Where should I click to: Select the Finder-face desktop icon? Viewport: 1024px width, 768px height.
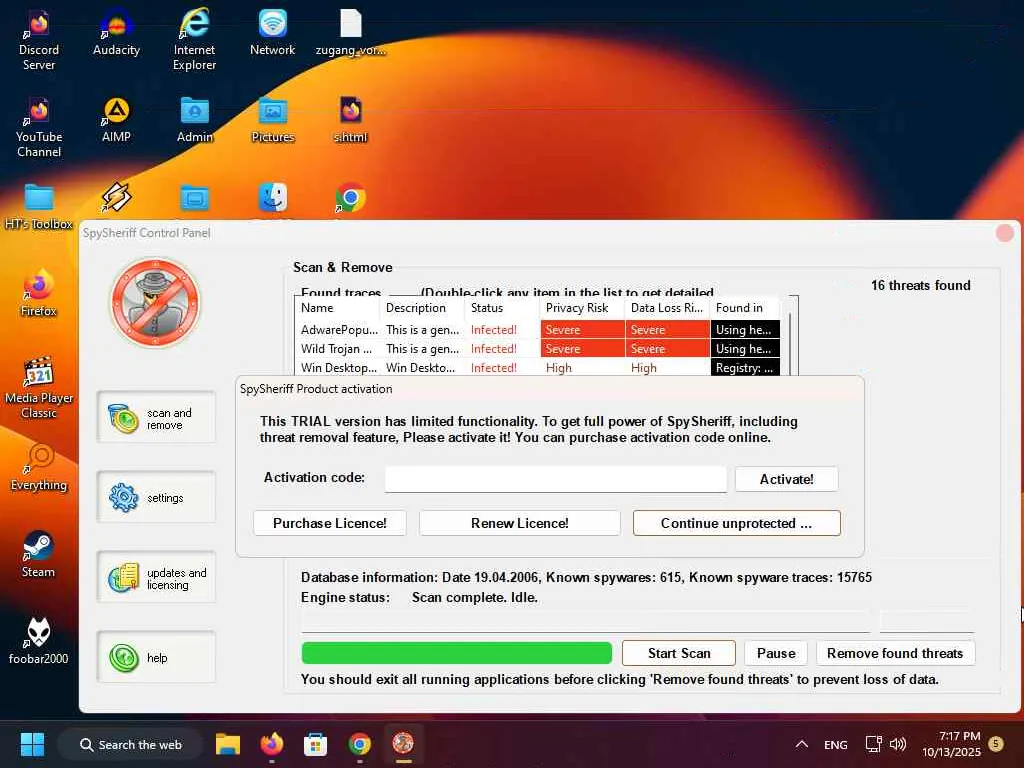(x=272, y=198)
